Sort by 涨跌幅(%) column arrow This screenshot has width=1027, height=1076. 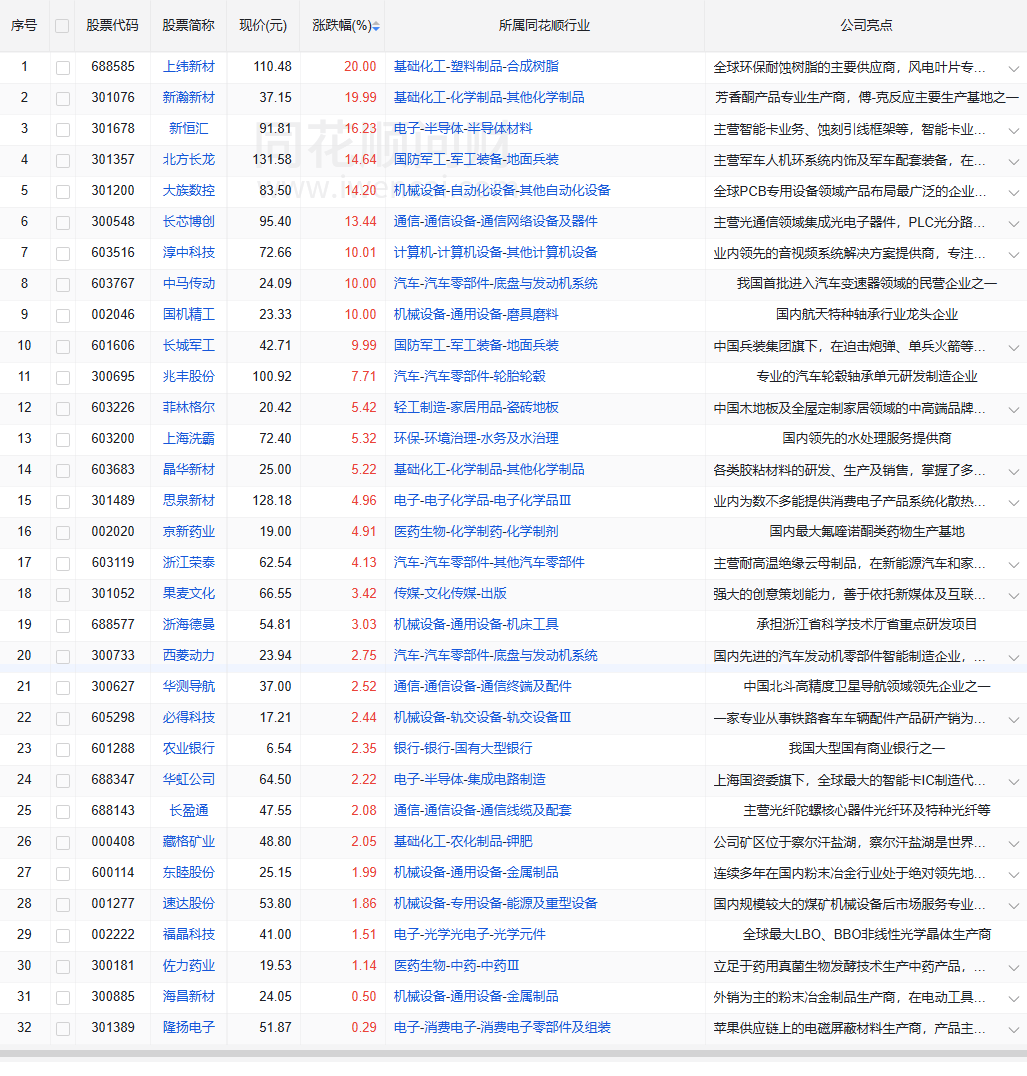tap(376, 27)
